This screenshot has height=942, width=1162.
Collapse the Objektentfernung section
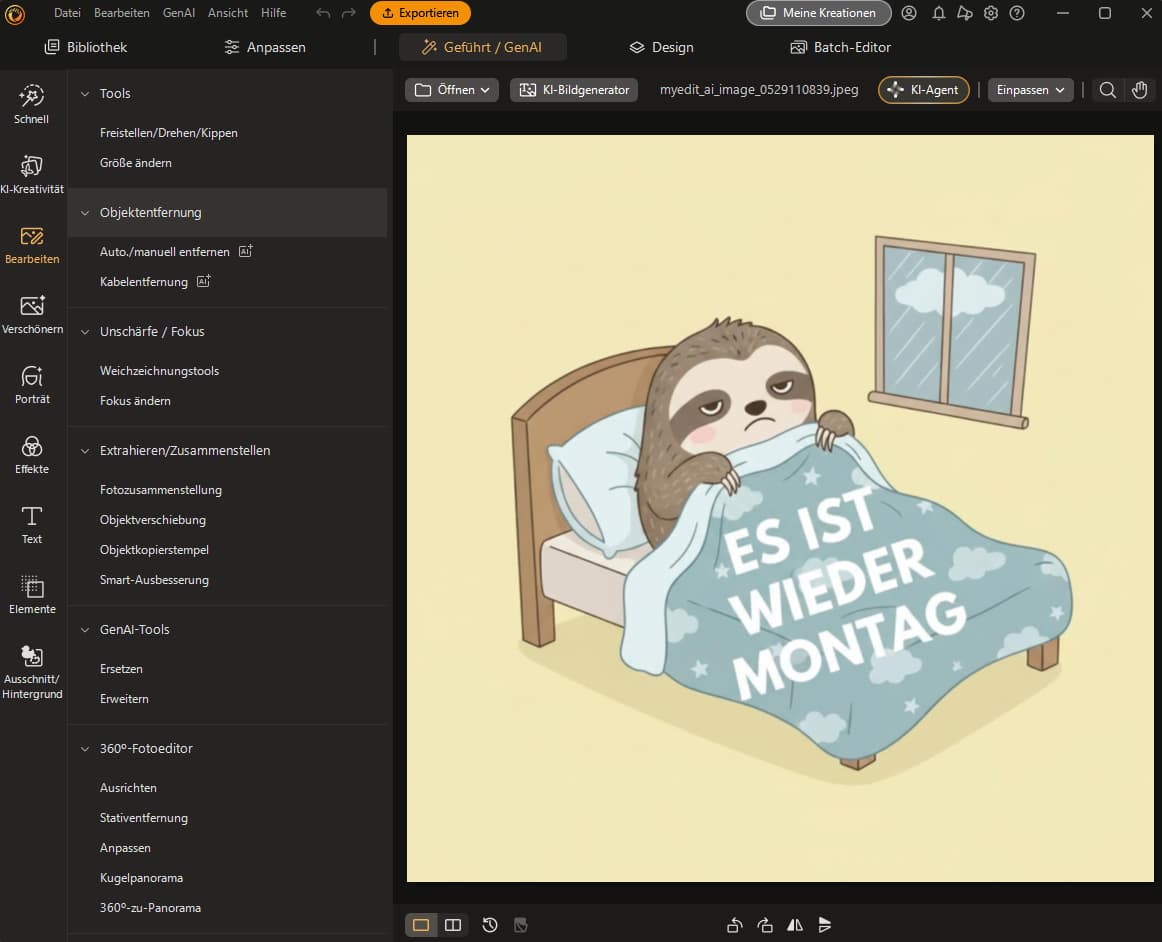pyautogui.click(x=85, y=213)
